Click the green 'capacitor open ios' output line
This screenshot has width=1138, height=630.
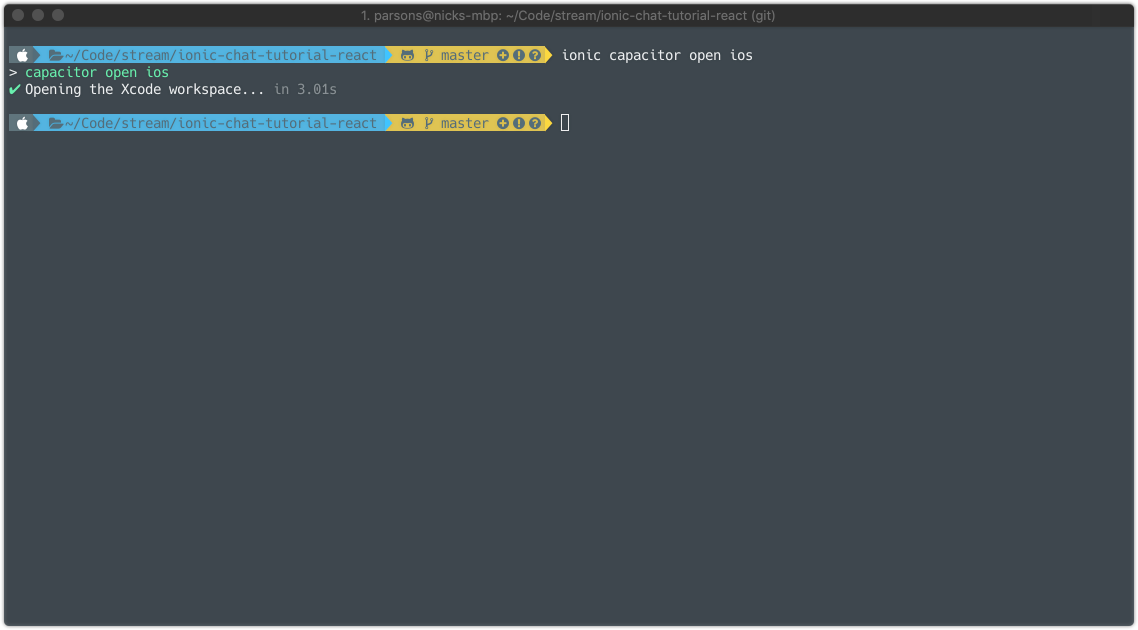[97, 73]
